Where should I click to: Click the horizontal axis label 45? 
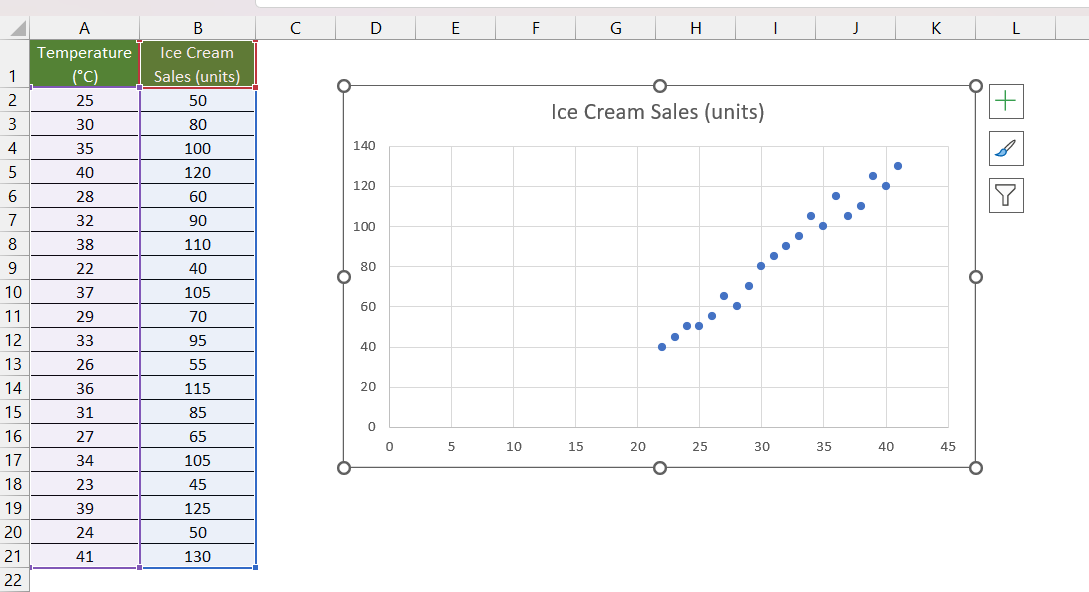click(x=948, y=446)
